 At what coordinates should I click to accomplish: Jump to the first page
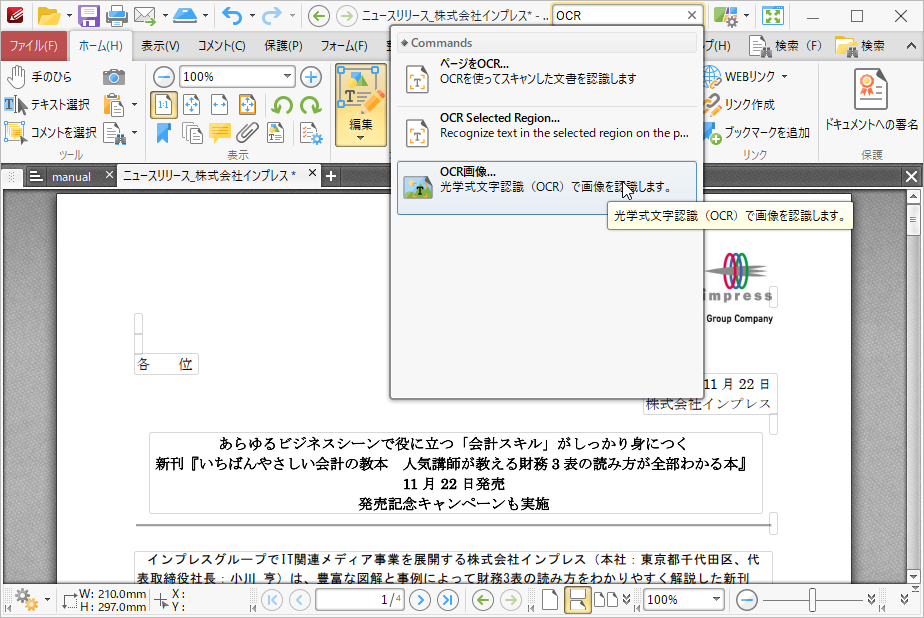click(272, 600)
